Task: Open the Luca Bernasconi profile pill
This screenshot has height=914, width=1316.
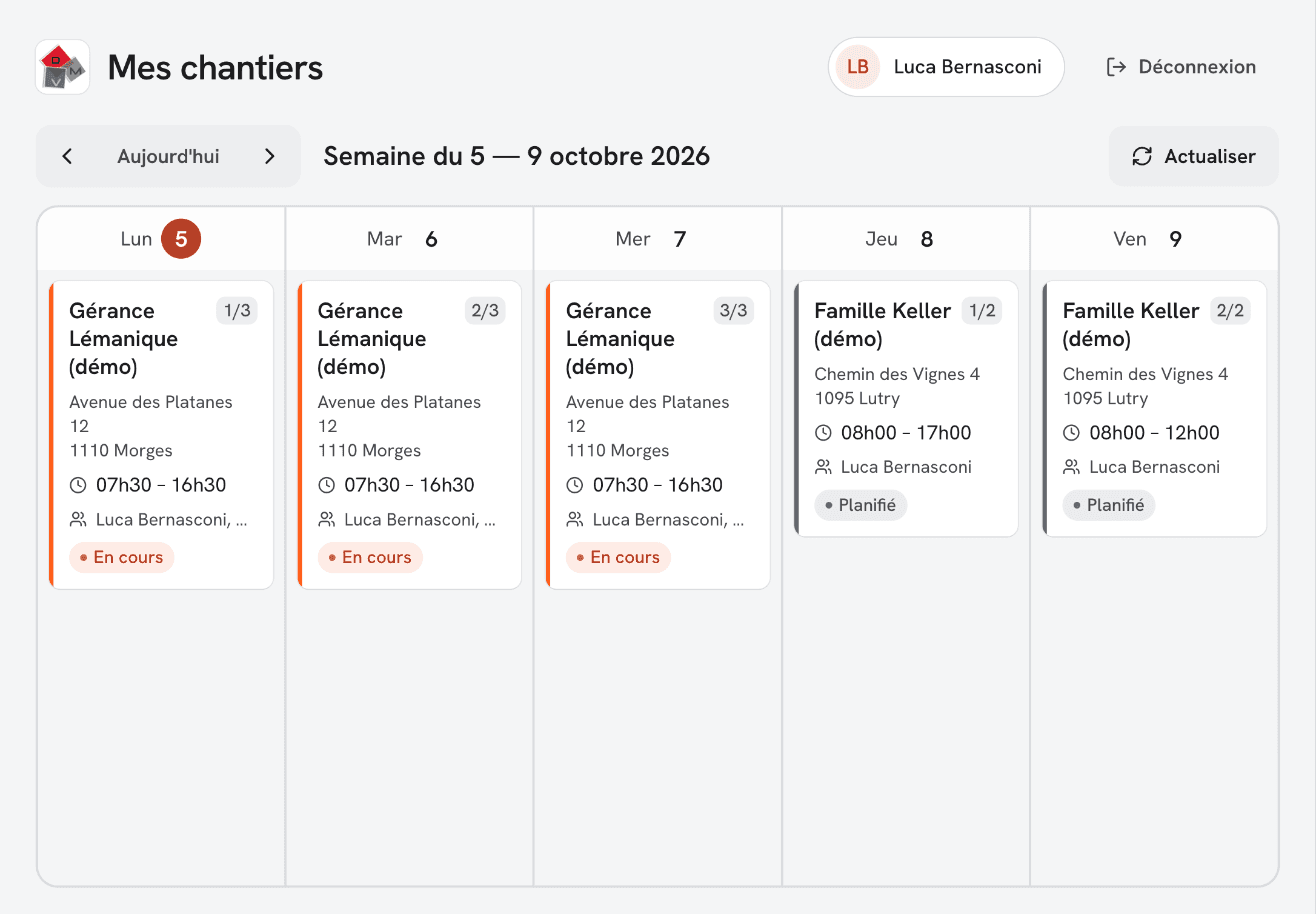Action: click(946, 67)
